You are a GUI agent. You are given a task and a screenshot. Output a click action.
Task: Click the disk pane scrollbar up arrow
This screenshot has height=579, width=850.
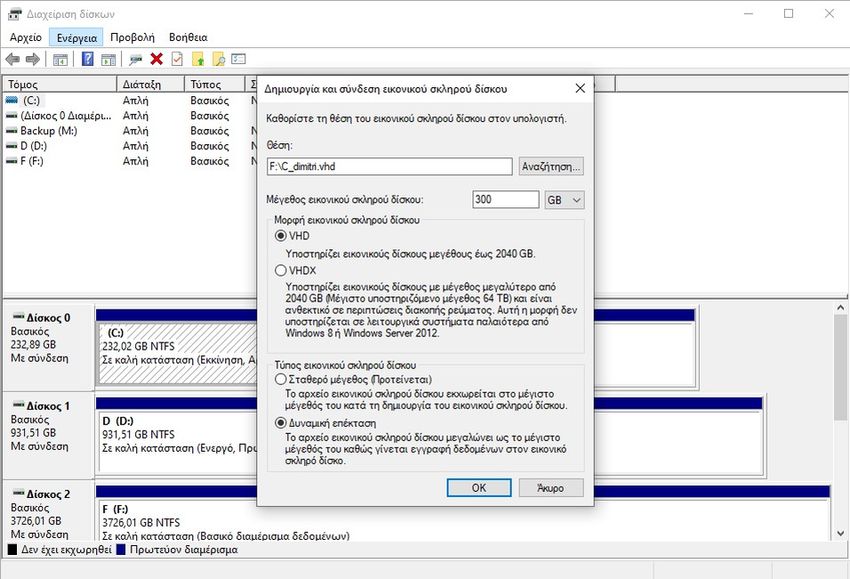click(x=840, y=307)
